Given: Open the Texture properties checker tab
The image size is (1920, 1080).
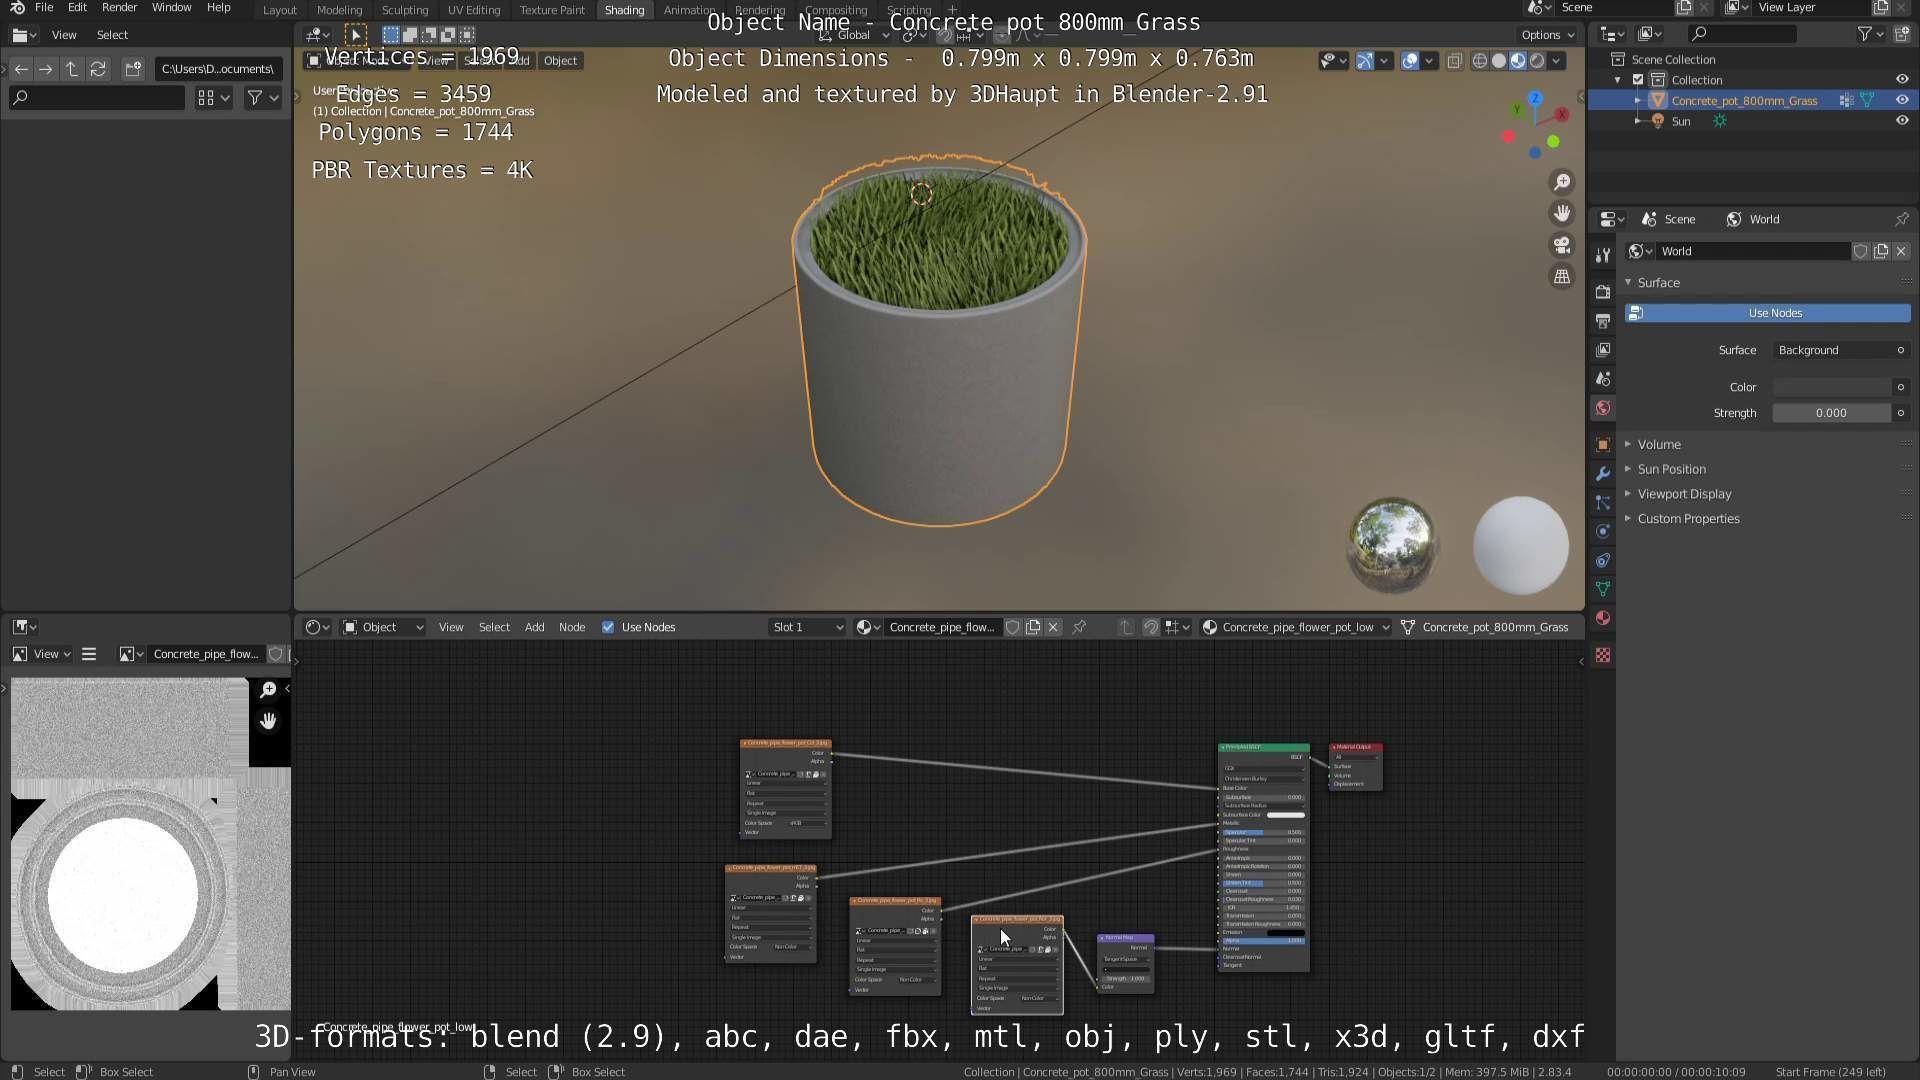Looking at the screenshot, I should click(x=1603, y=655).
